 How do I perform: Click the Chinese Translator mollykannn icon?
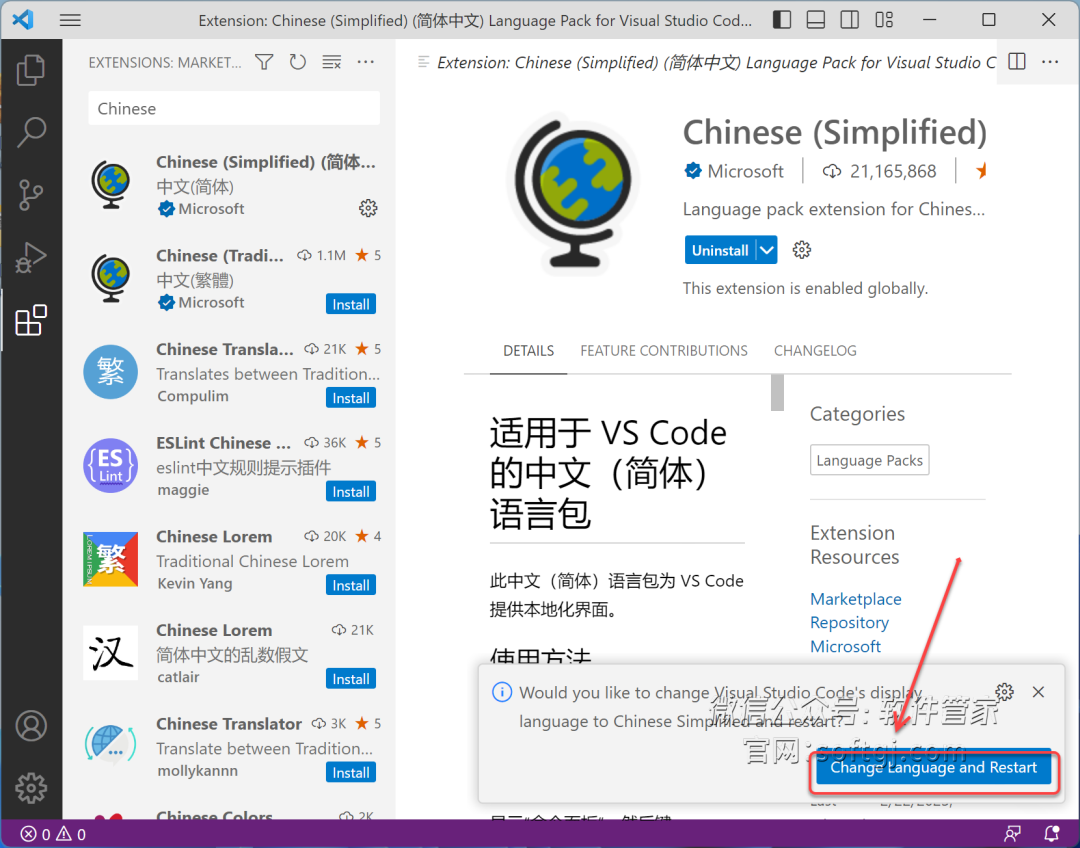click(110, 745)
